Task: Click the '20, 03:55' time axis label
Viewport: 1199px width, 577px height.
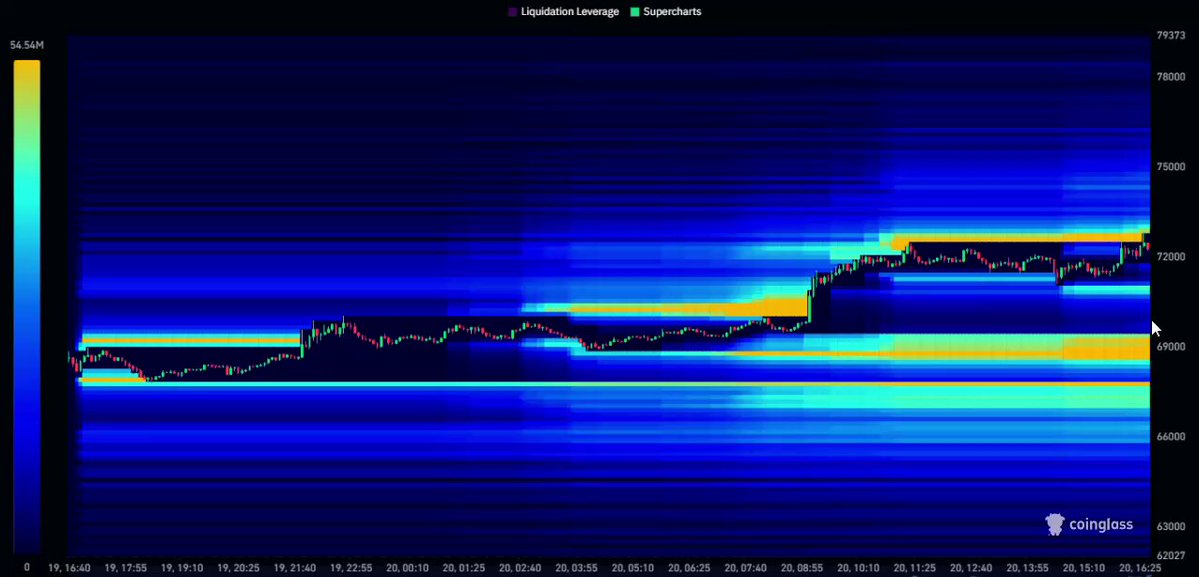Action: (x=578, y=568)
